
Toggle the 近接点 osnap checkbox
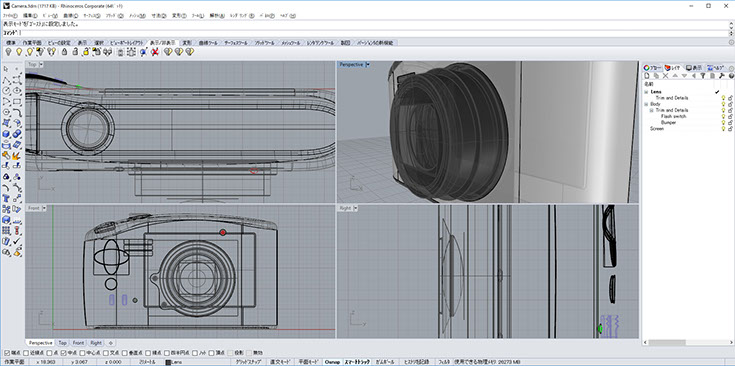point(26,352)
